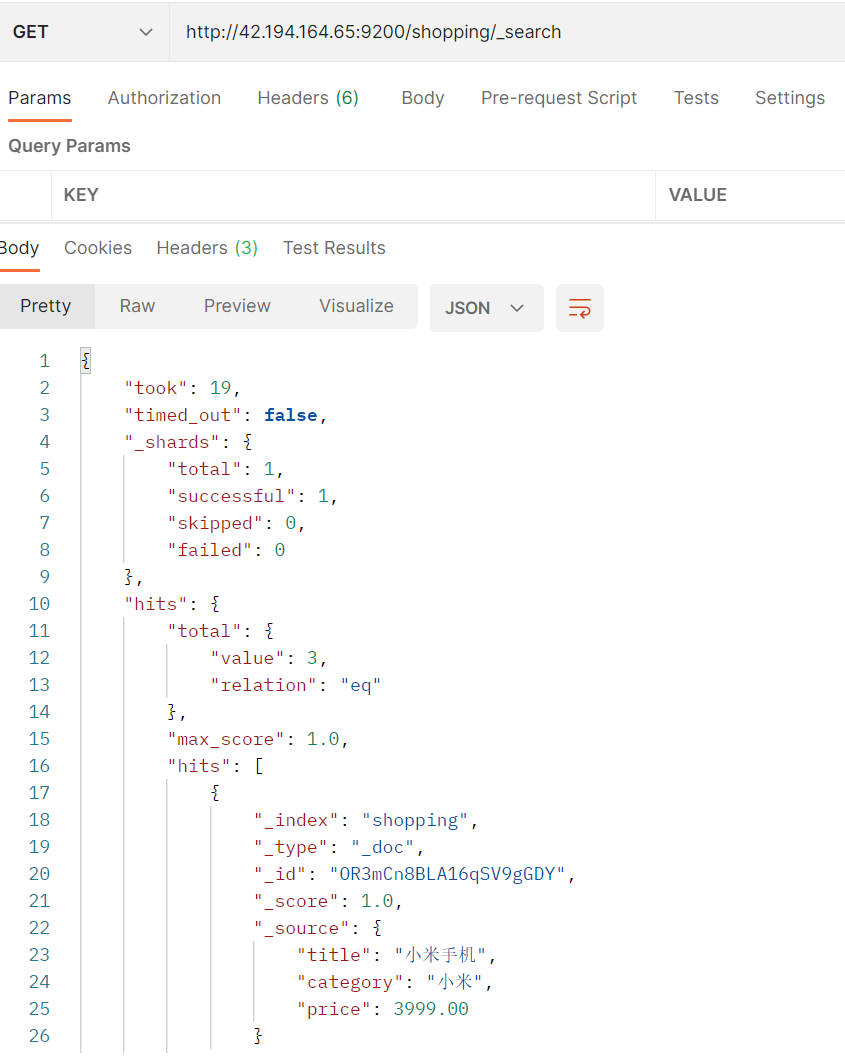845x1060 pixels.
Task: Switch response view to Raw
Action: (137, 306)
